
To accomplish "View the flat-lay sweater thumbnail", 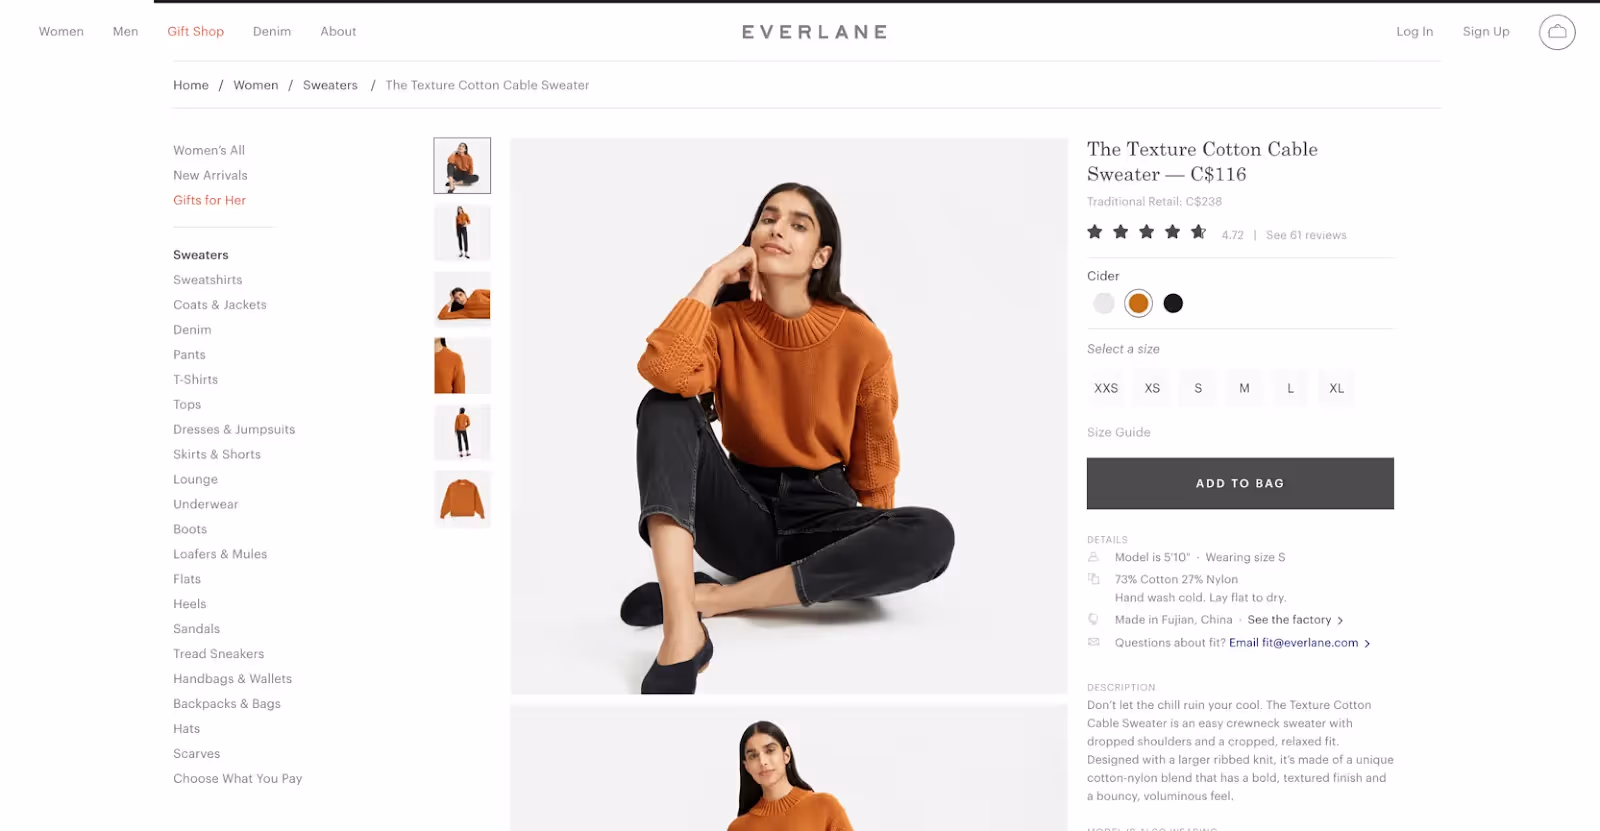I will tap(462, 498).
